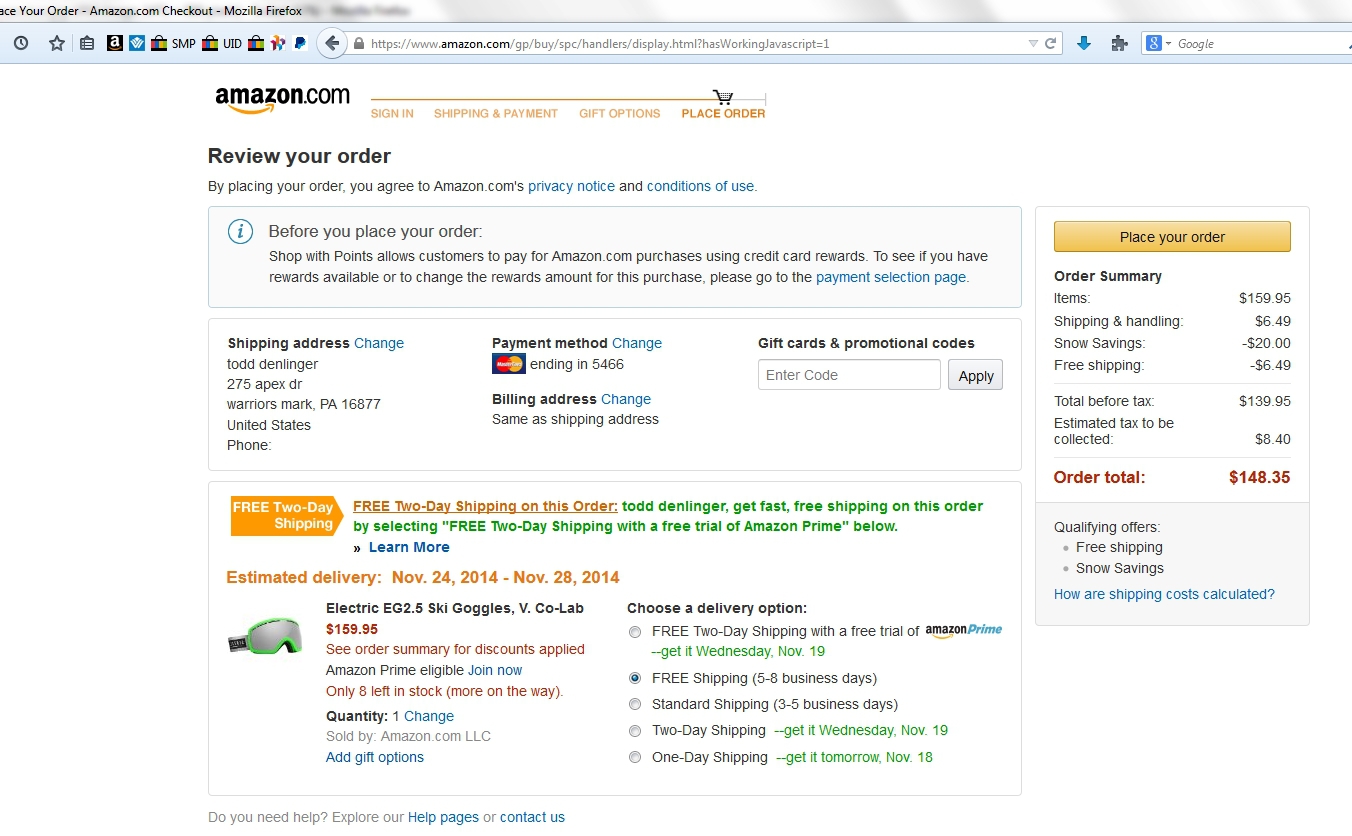Image resolution: width=1352 pixels, height=836 pixels.
Task: Go back with the browser back arrow
Action: point(332,43)
